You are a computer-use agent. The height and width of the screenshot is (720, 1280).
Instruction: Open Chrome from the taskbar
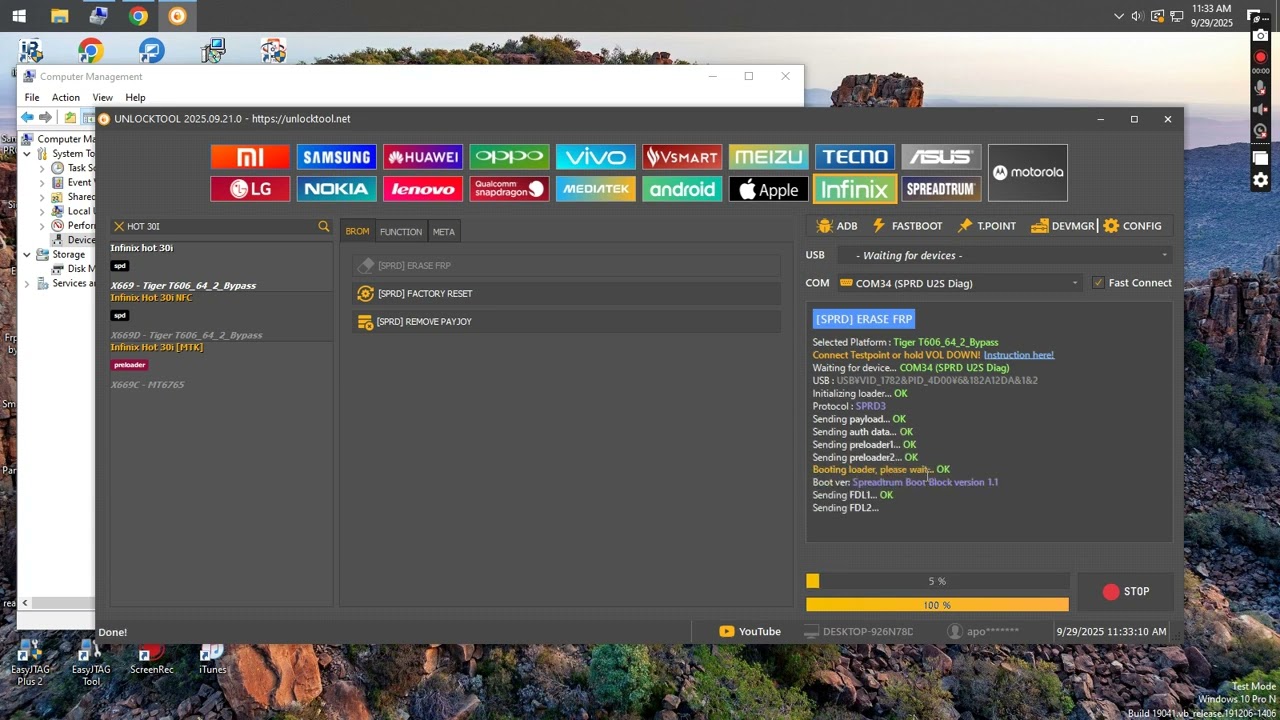pyautogui.click(x=138, y=16)
